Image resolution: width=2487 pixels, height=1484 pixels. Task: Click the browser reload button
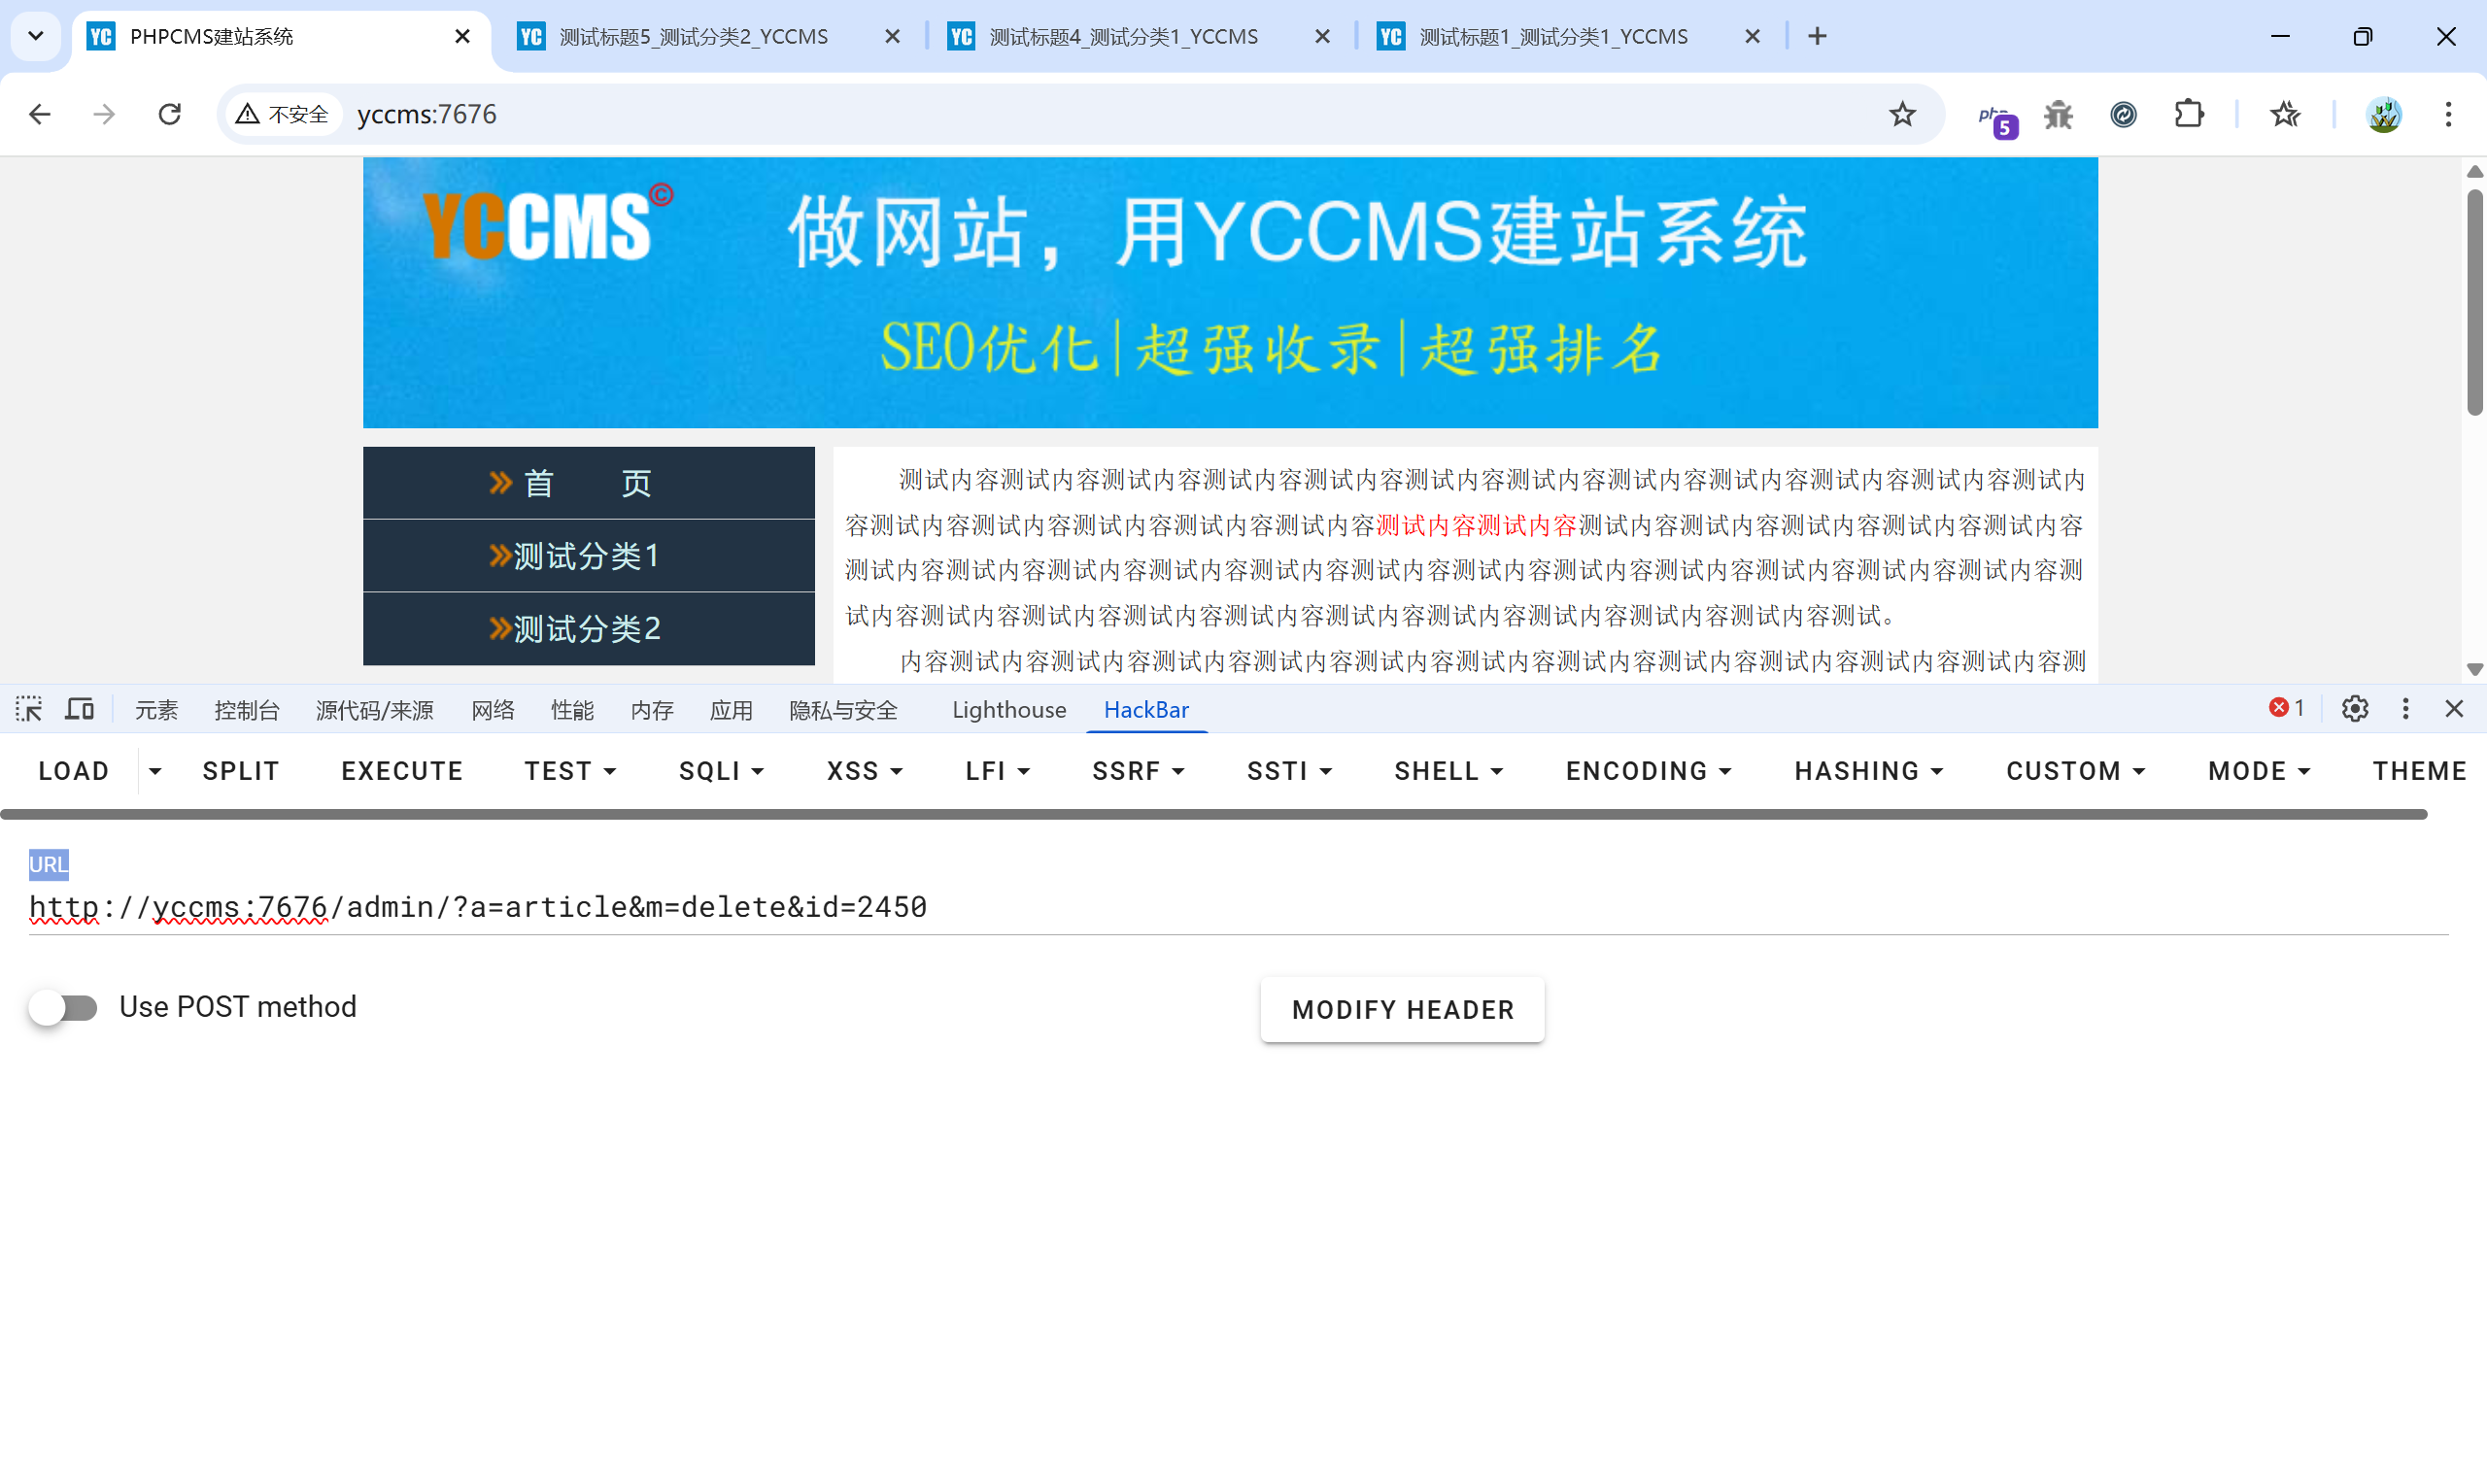click(x=170, y=115)
